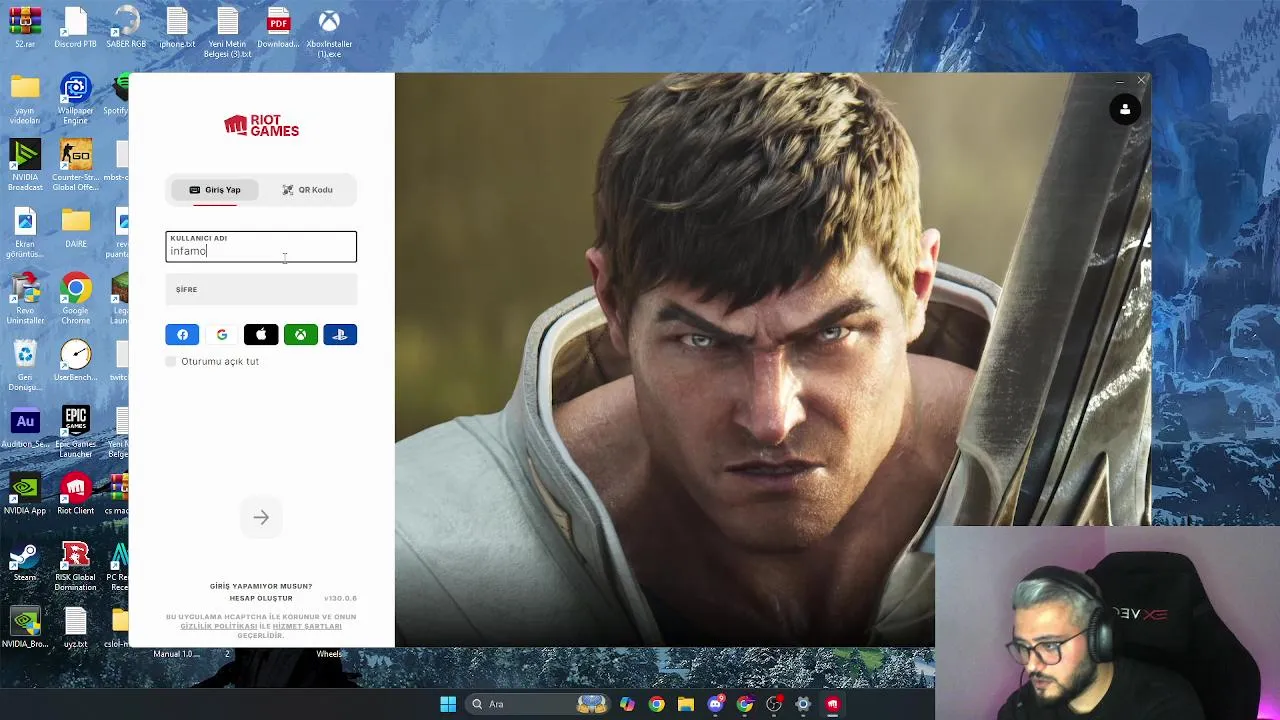
Task: Select the Download PDF desktop file
Action: point(278,29)
